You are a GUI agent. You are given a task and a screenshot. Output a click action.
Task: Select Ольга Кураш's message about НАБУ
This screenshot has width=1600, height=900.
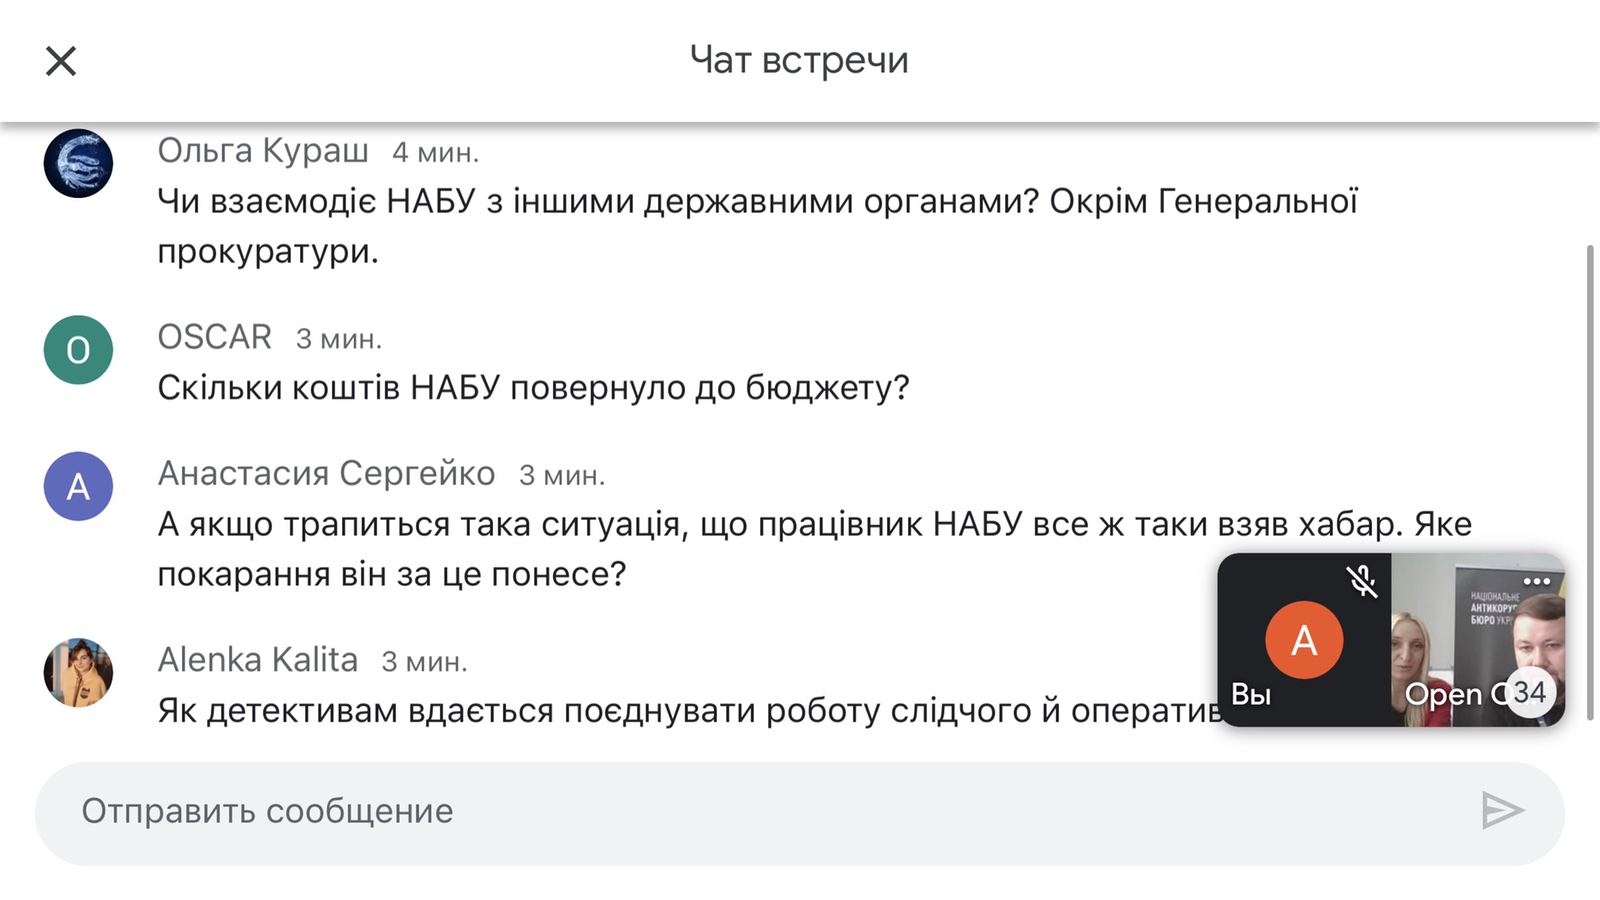(757, 226)
